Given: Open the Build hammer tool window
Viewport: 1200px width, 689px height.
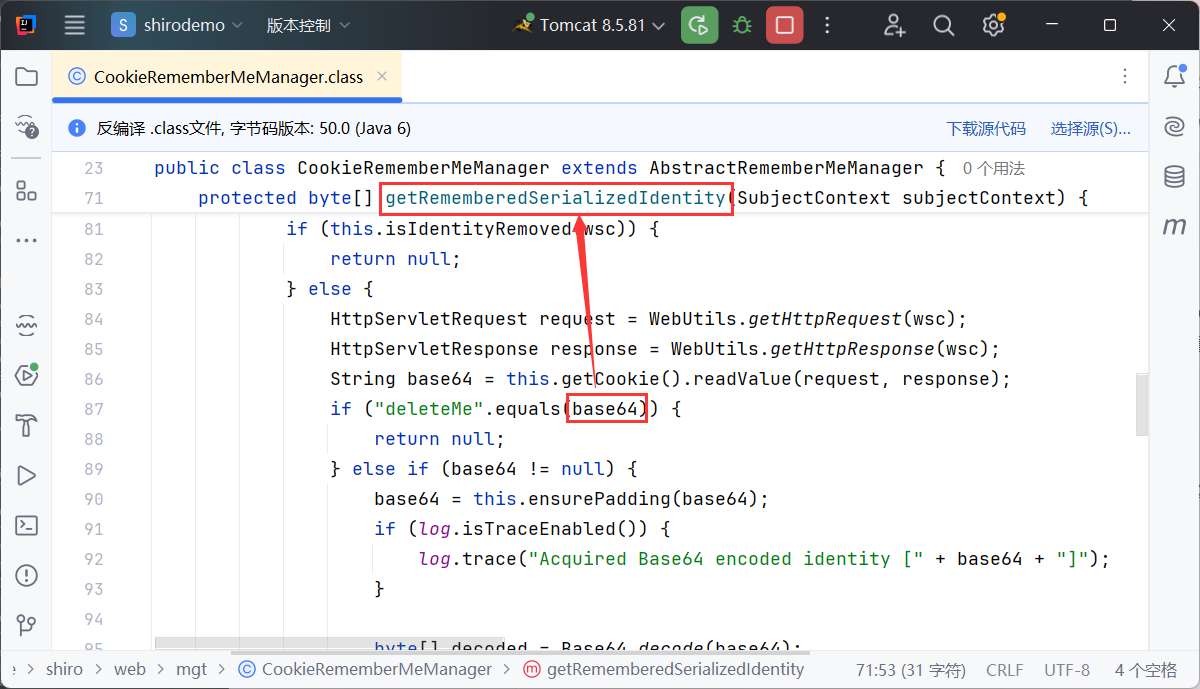Looking at the screenshot, I should tap(26, 425).
